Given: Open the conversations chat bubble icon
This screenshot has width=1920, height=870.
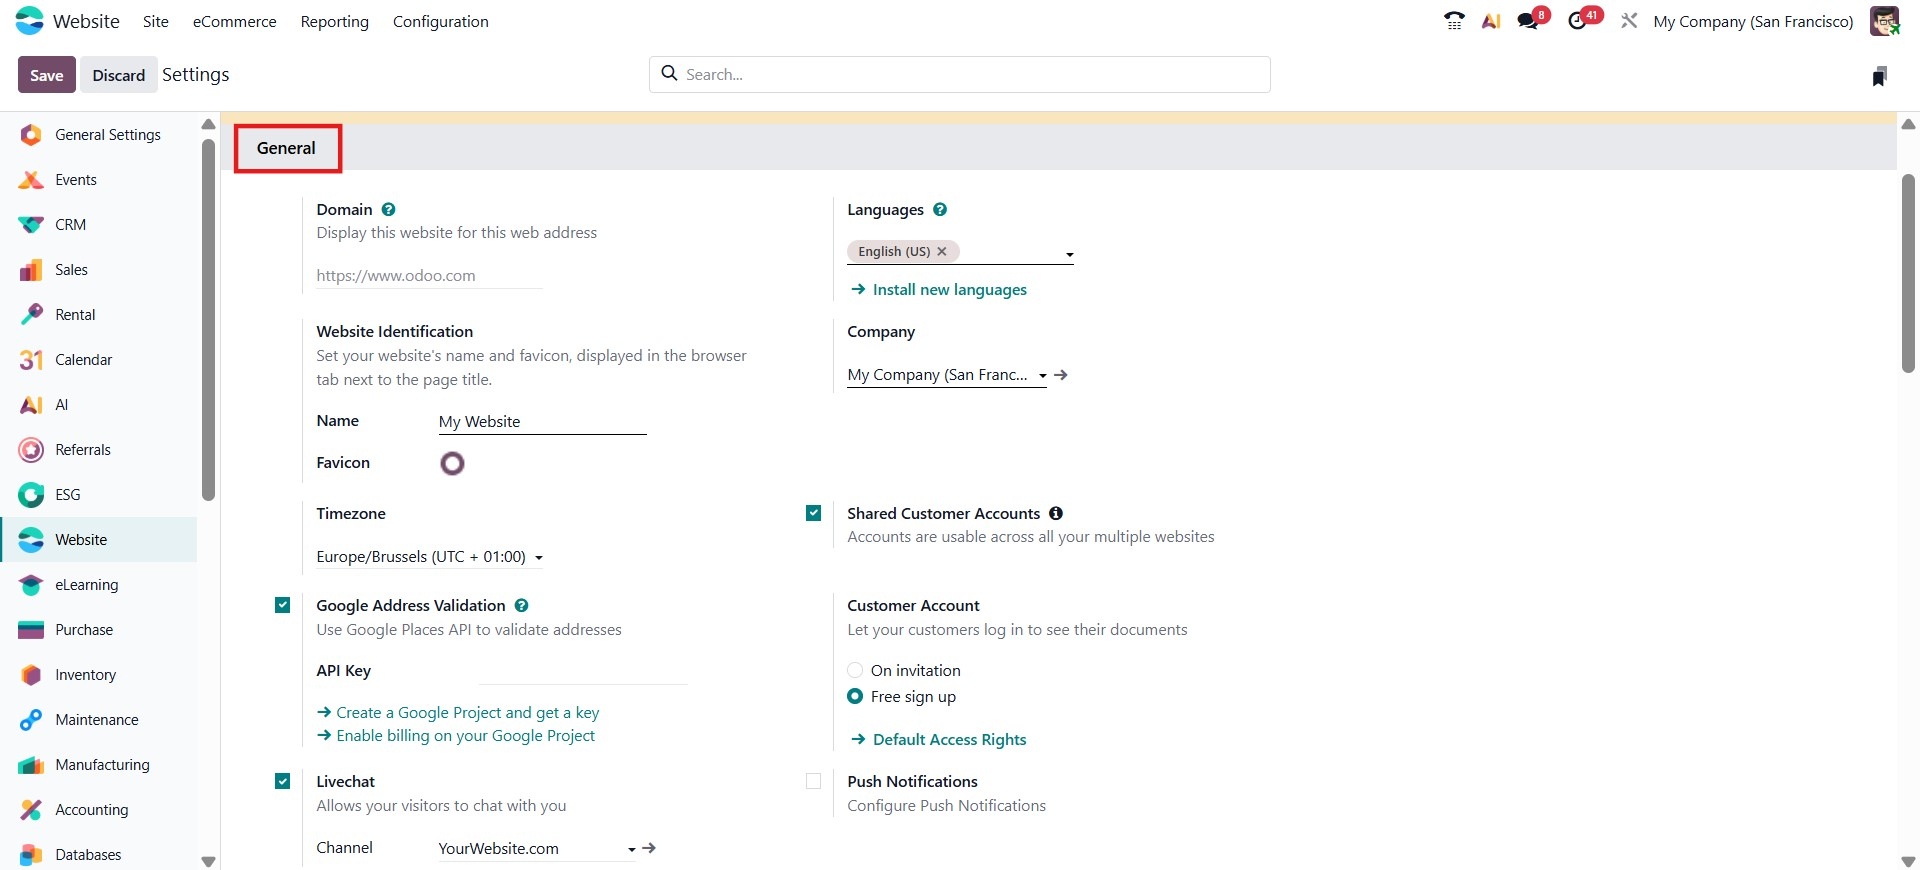Looking at the screenshot, I should click(1528, 21).
